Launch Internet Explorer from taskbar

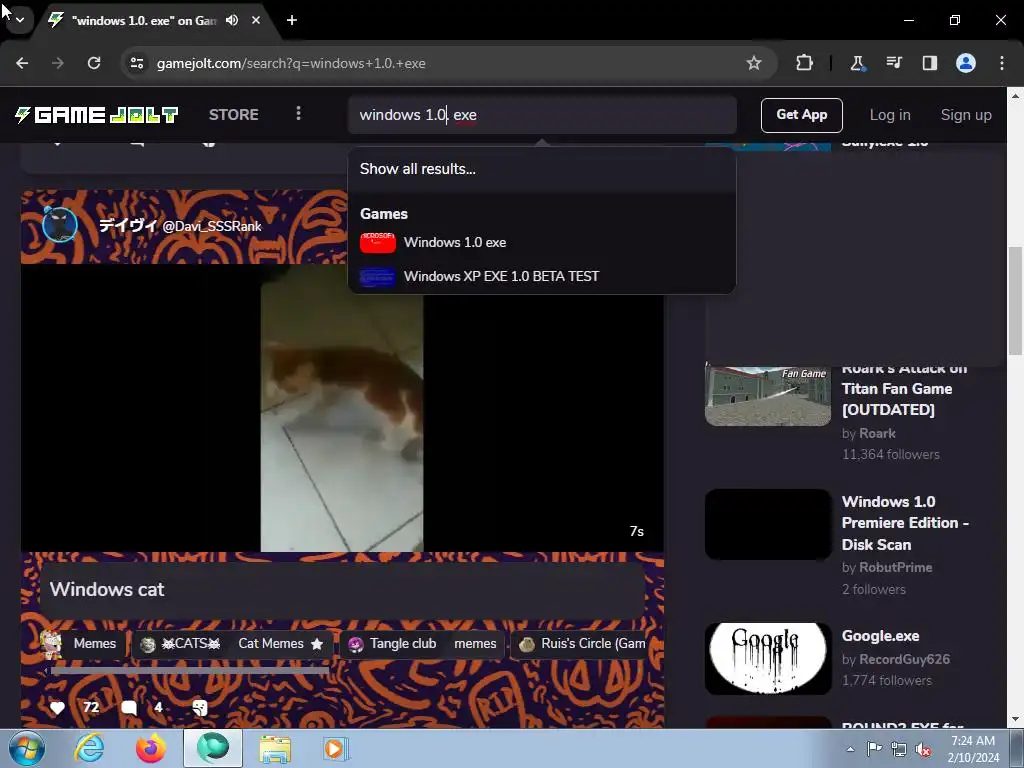coord(89,748)
